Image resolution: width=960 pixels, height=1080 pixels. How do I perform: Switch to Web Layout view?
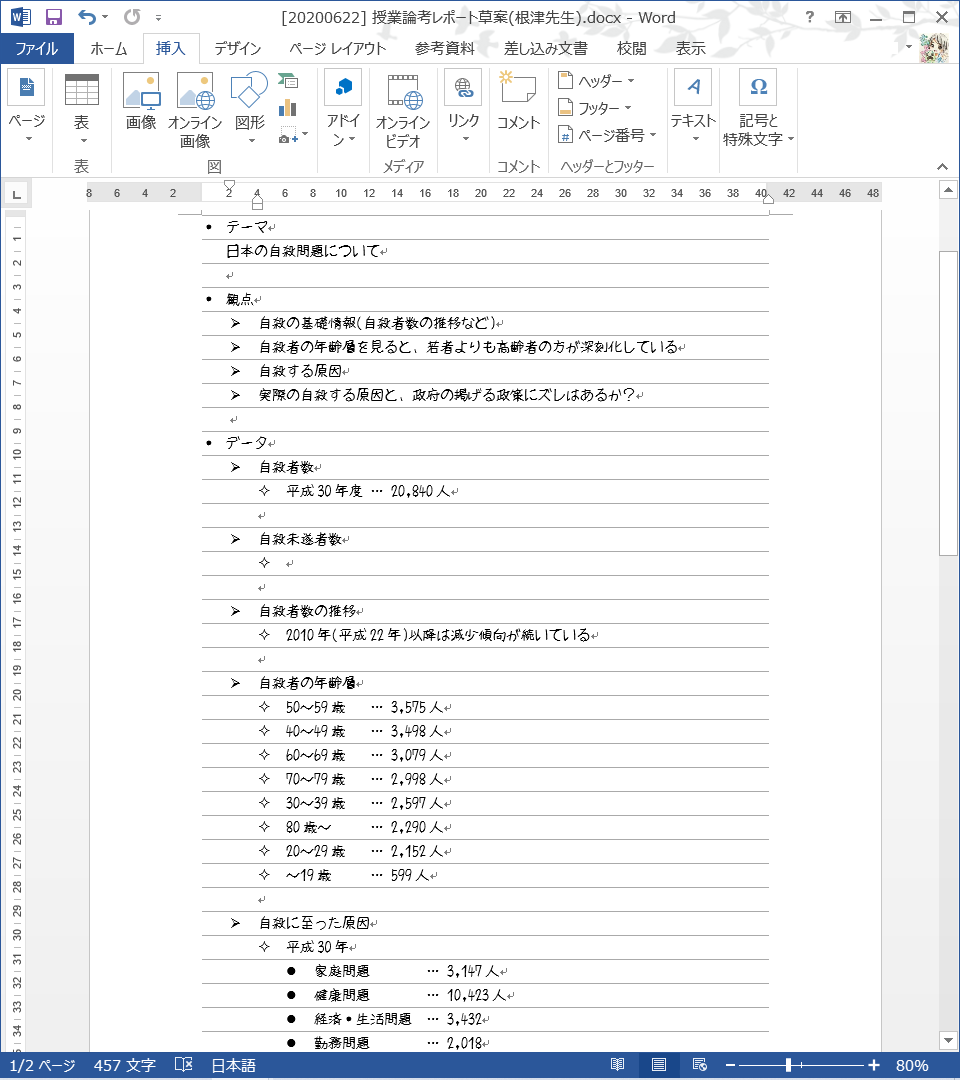point(700,1065)
